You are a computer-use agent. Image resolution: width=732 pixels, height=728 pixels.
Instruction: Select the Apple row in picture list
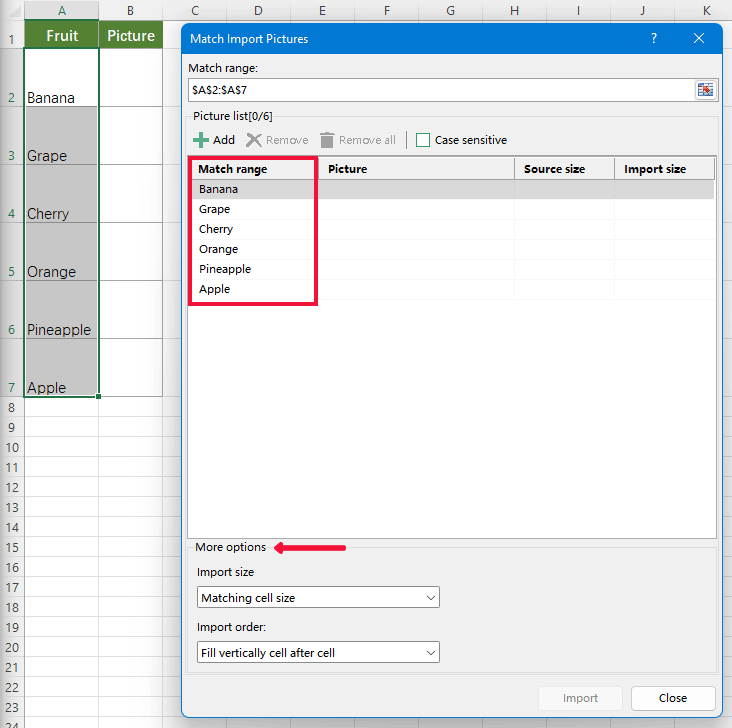[451, 290]
